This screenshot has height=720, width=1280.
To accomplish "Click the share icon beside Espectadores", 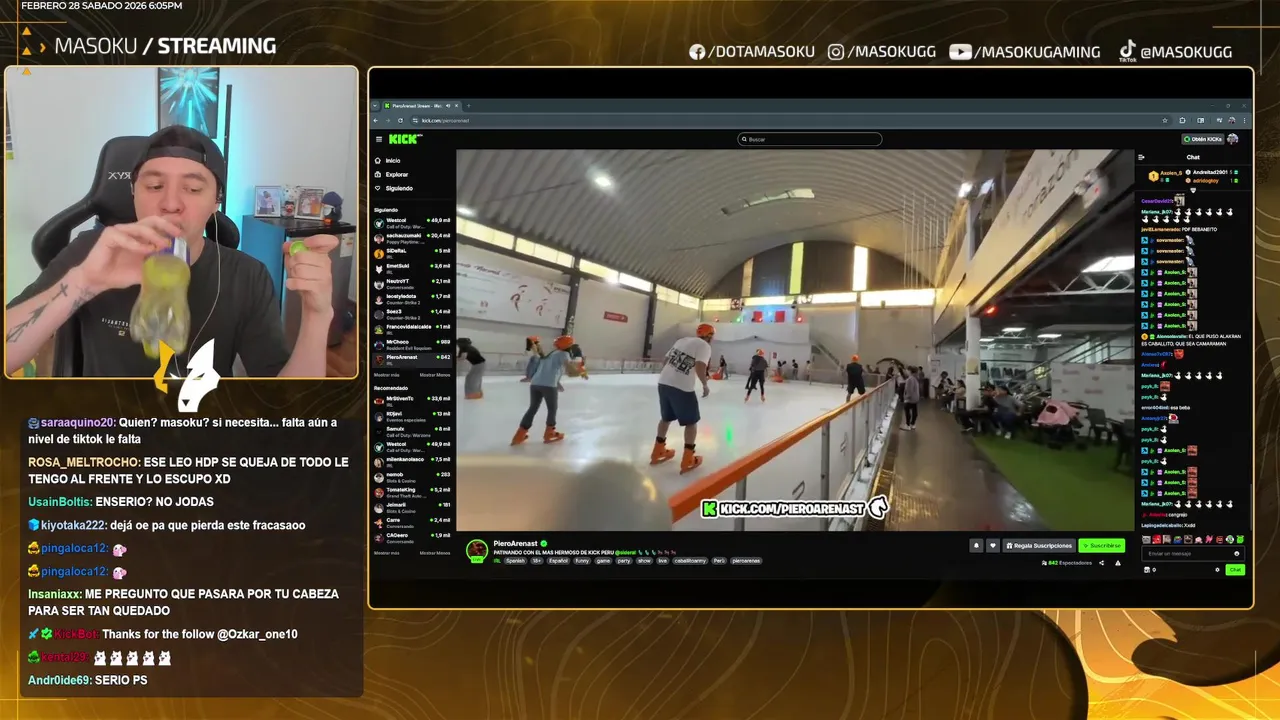I will pos(1102,563).
